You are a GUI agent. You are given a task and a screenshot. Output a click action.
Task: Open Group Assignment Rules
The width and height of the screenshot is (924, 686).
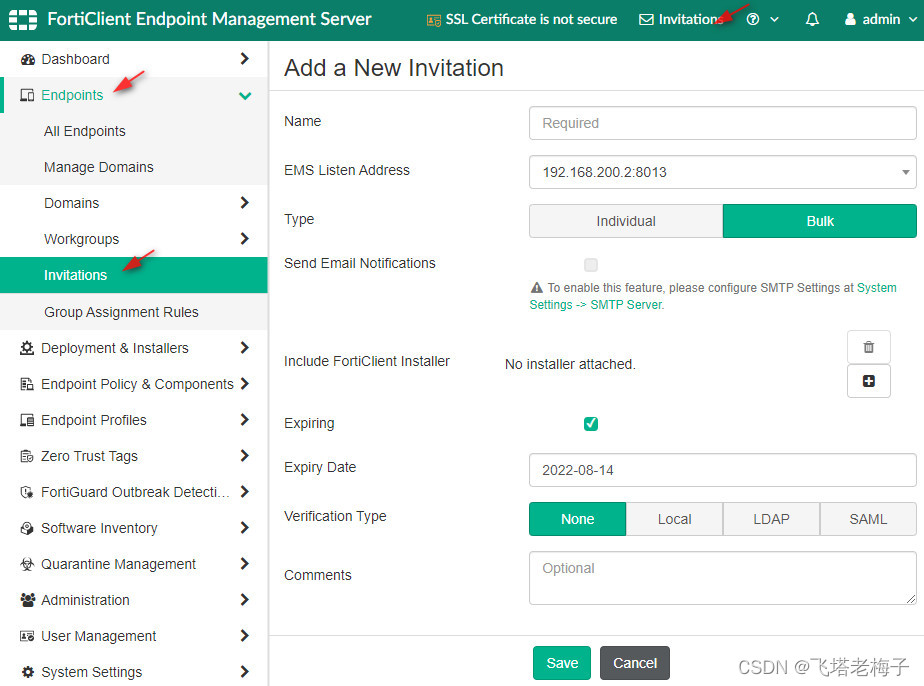point(121,312)
